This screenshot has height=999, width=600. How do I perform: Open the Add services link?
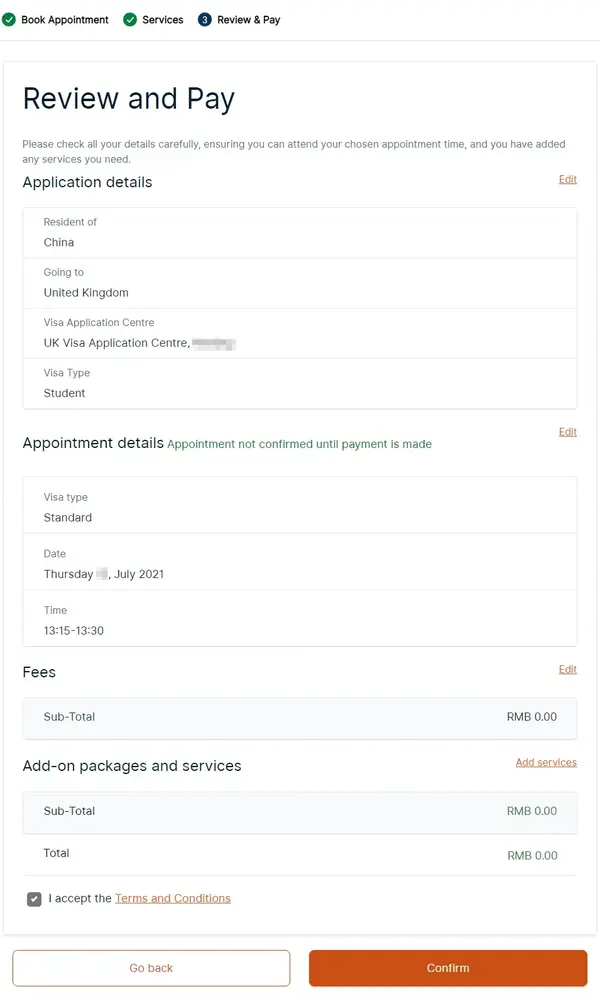coord(546,763)
